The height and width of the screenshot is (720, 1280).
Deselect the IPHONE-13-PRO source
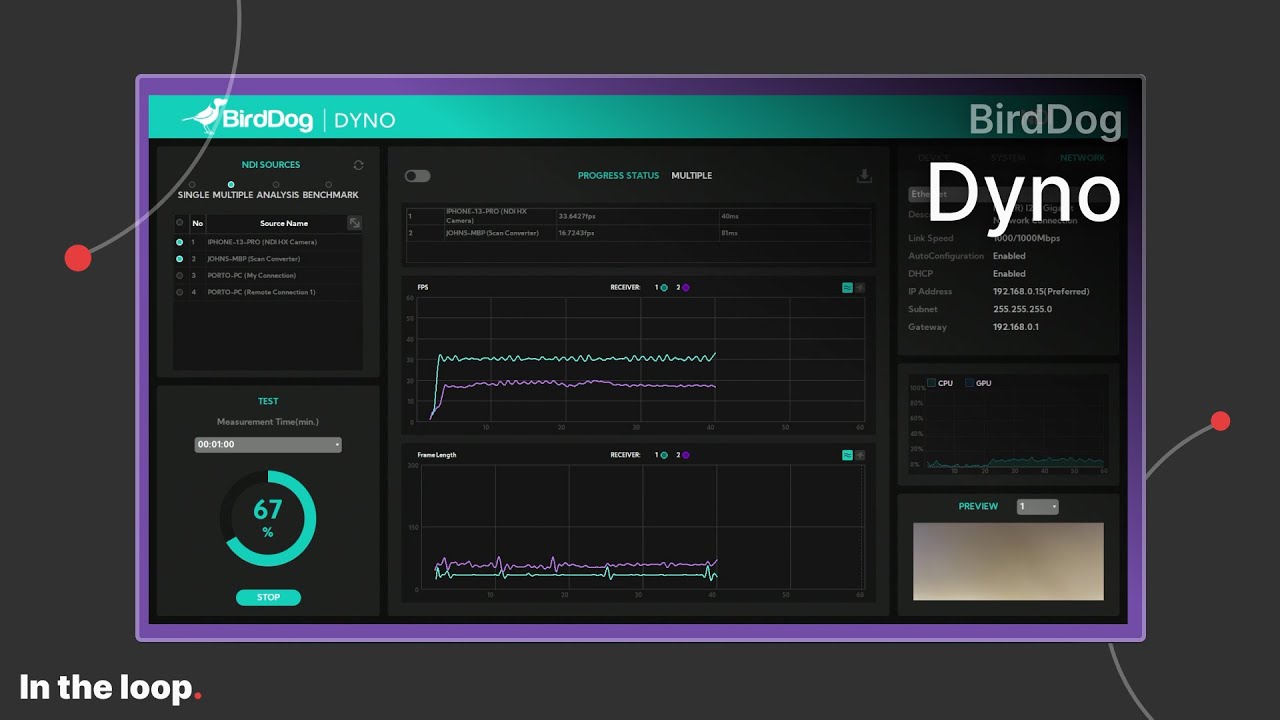click(x=180, y=242)
